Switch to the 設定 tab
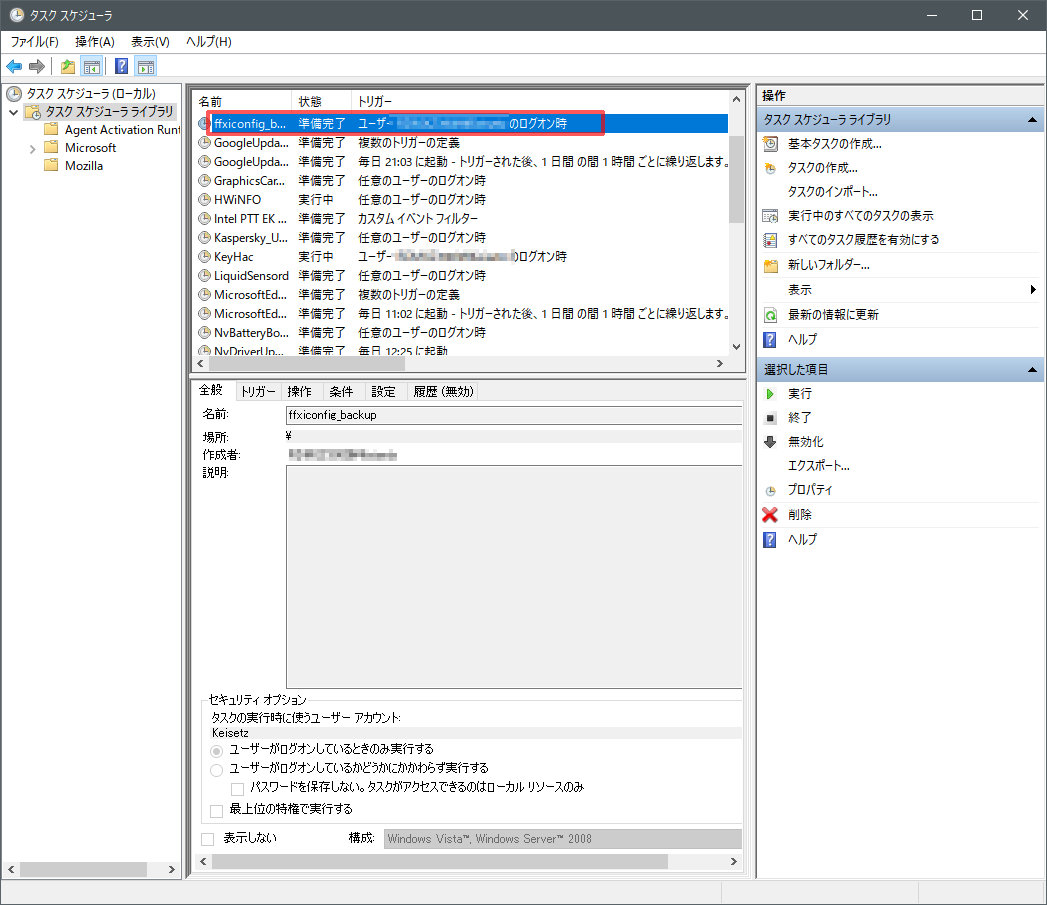The height and width of the screenshot is (905, 1047). (383, 391)
